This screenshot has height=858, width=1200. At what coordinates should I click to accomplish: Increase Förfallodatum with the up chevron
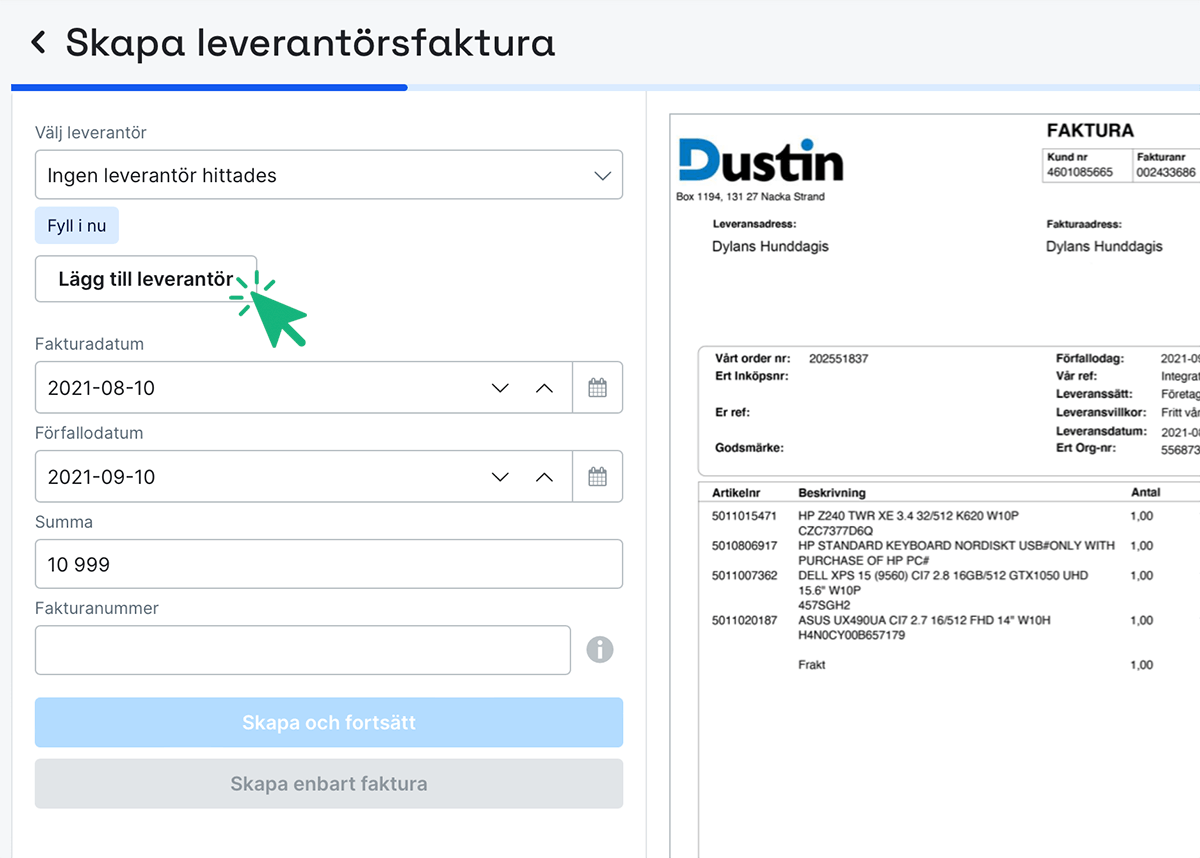pyautogui.click(x=545, y=476)
